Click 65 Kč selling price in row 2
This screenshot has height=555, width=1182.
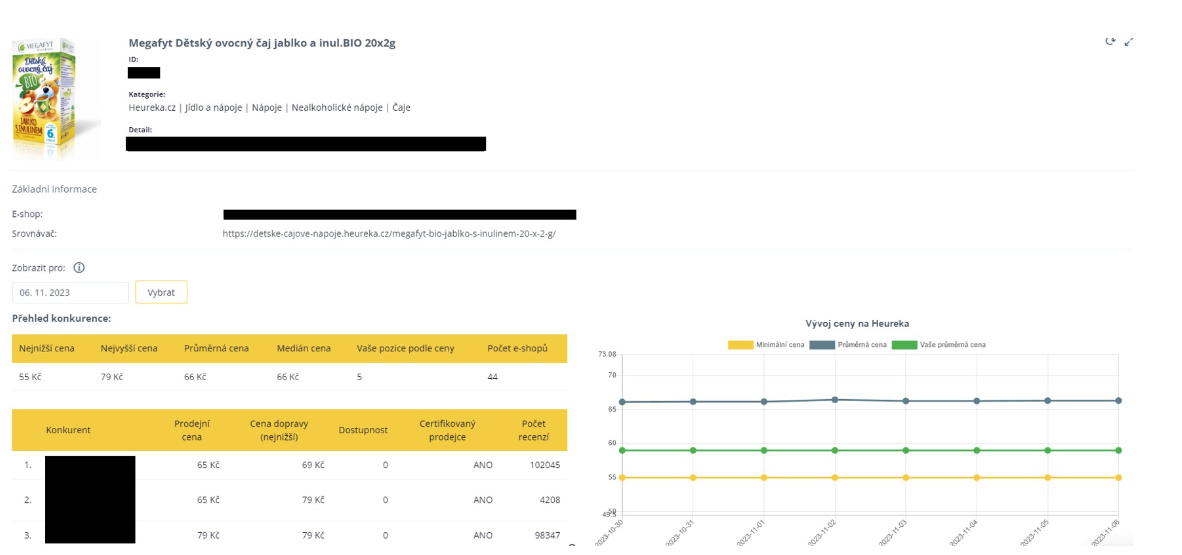[x=208, y=500]
